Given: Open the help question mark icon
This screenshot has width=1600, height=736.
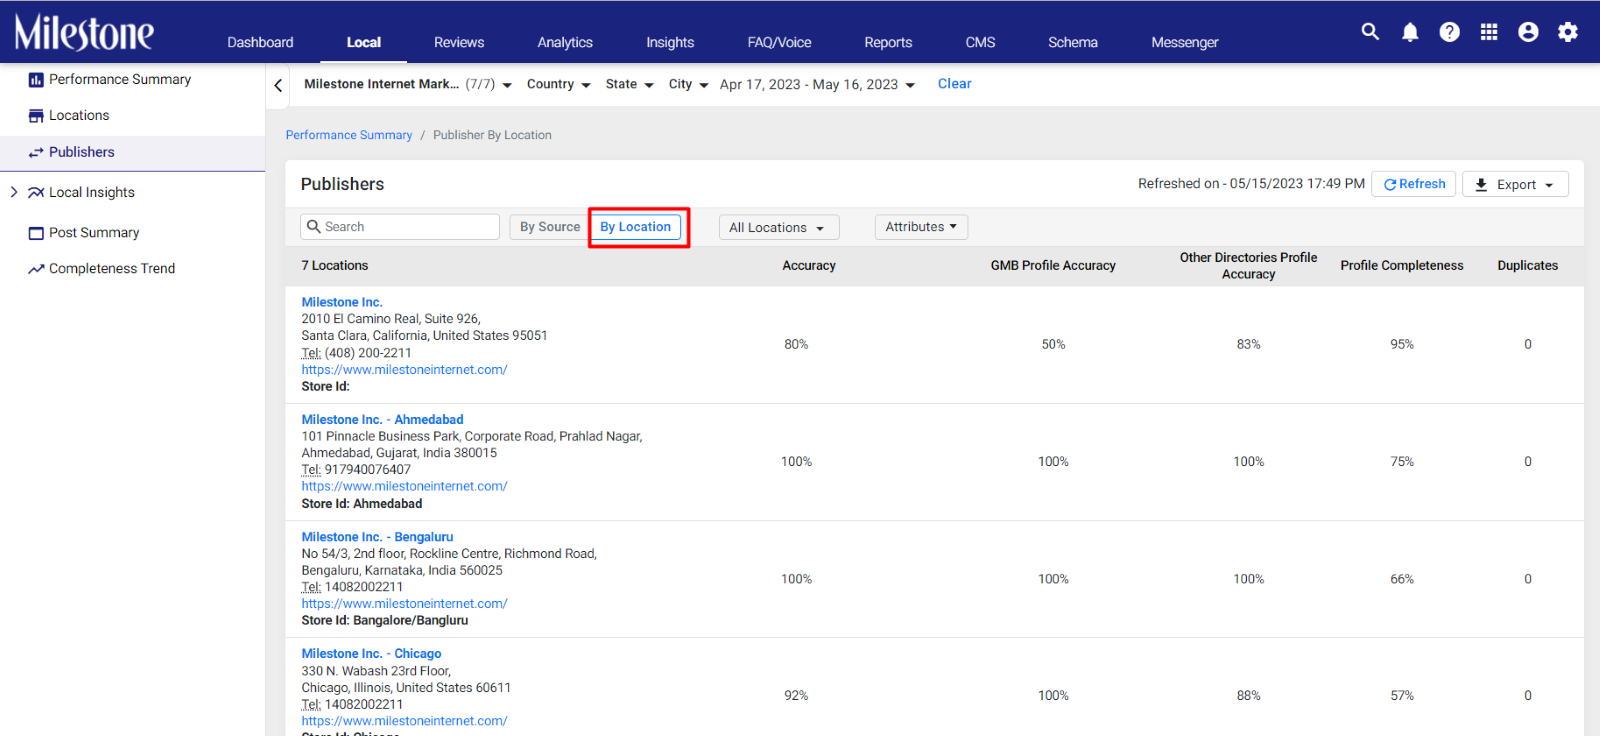Looking at the screenshot, I should pyautogui.click(x=1449, y=32).
